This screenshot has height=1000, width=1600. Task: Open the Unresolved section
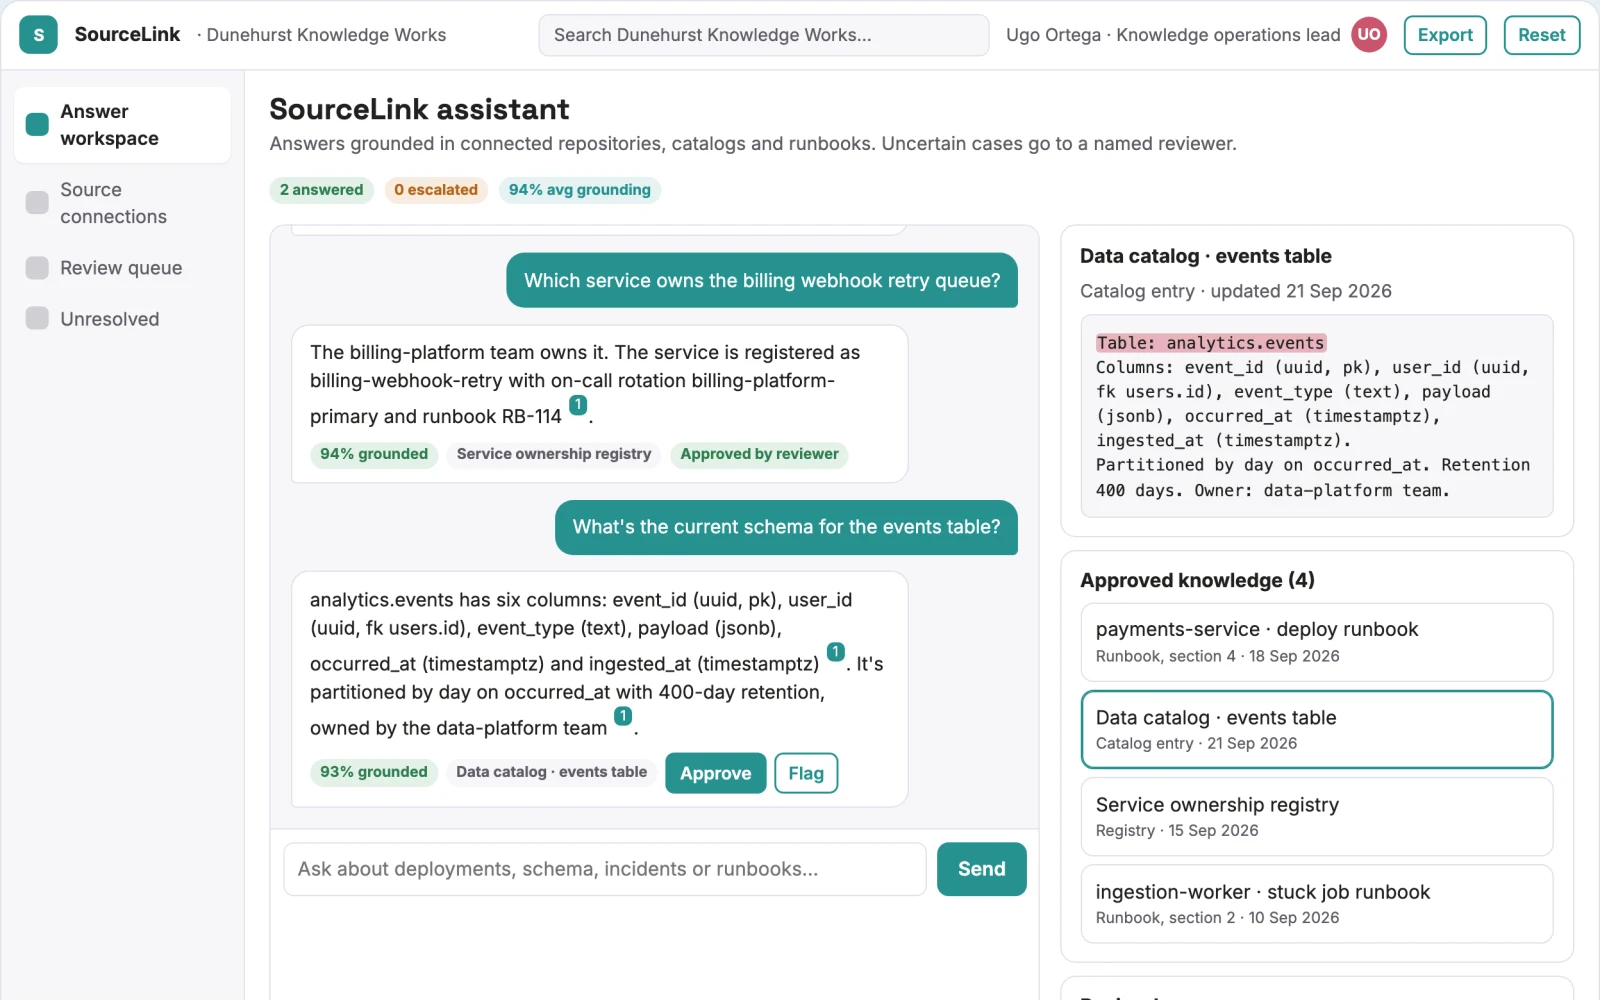pos(122,319)
